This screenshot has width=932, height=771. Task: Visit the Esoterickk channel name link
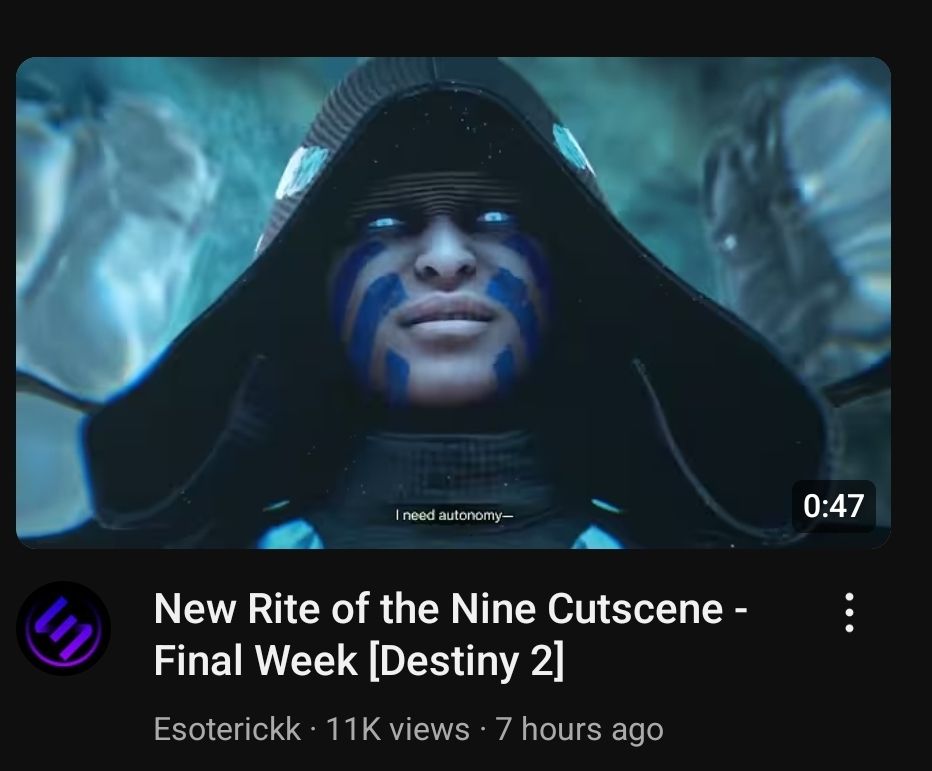pyautogui.click(x=227, y=729)
